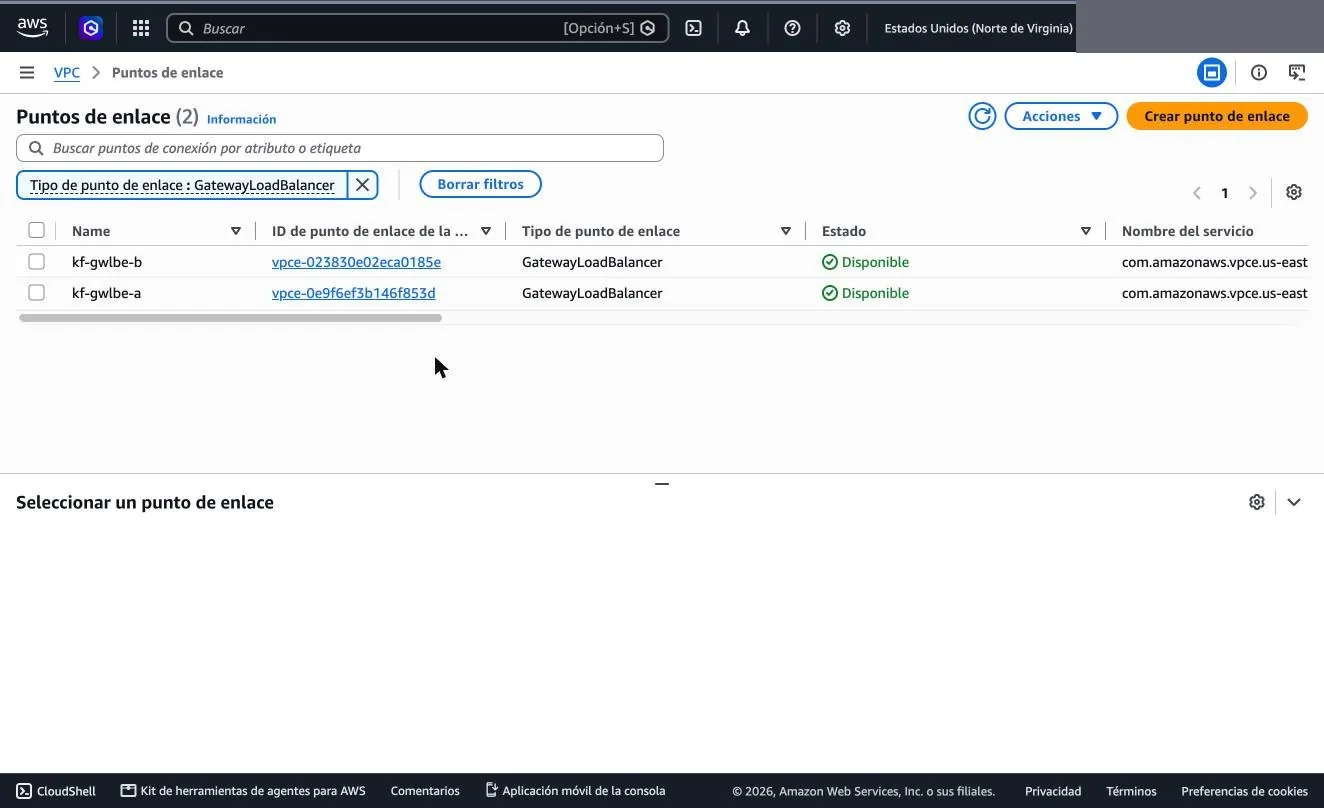Toggle the side navigation hamburger menu
This screenshot has height=808, width=1324.
pyautogui.click(x=27, y=73)
